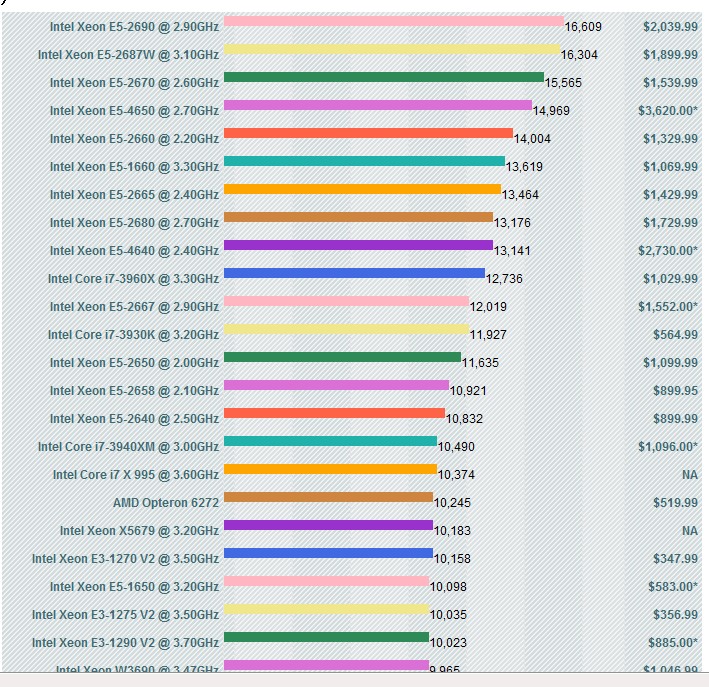Open the $899.95 price link
The image size is (709, 687).
(676, 392)
